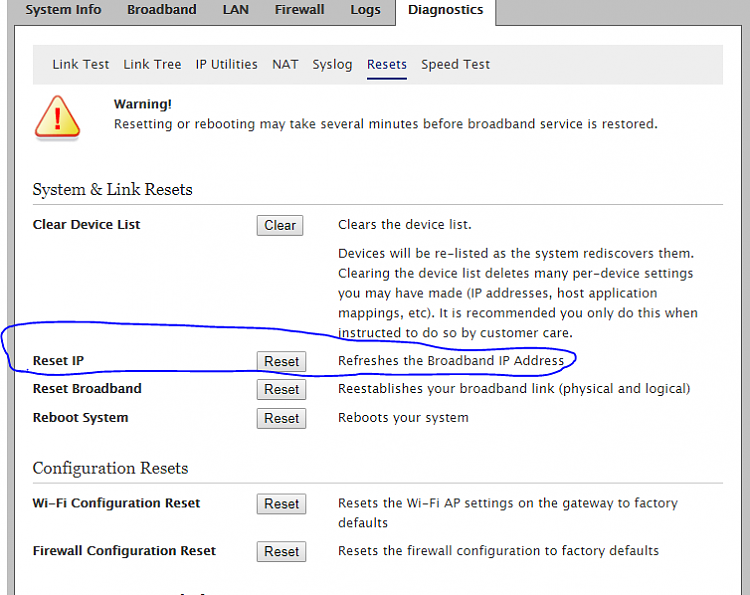Image resolution: width=750 pixels, height=595 pixels.
Task: Open the Link Test sub-tab
Action: (x=81, y=65)
